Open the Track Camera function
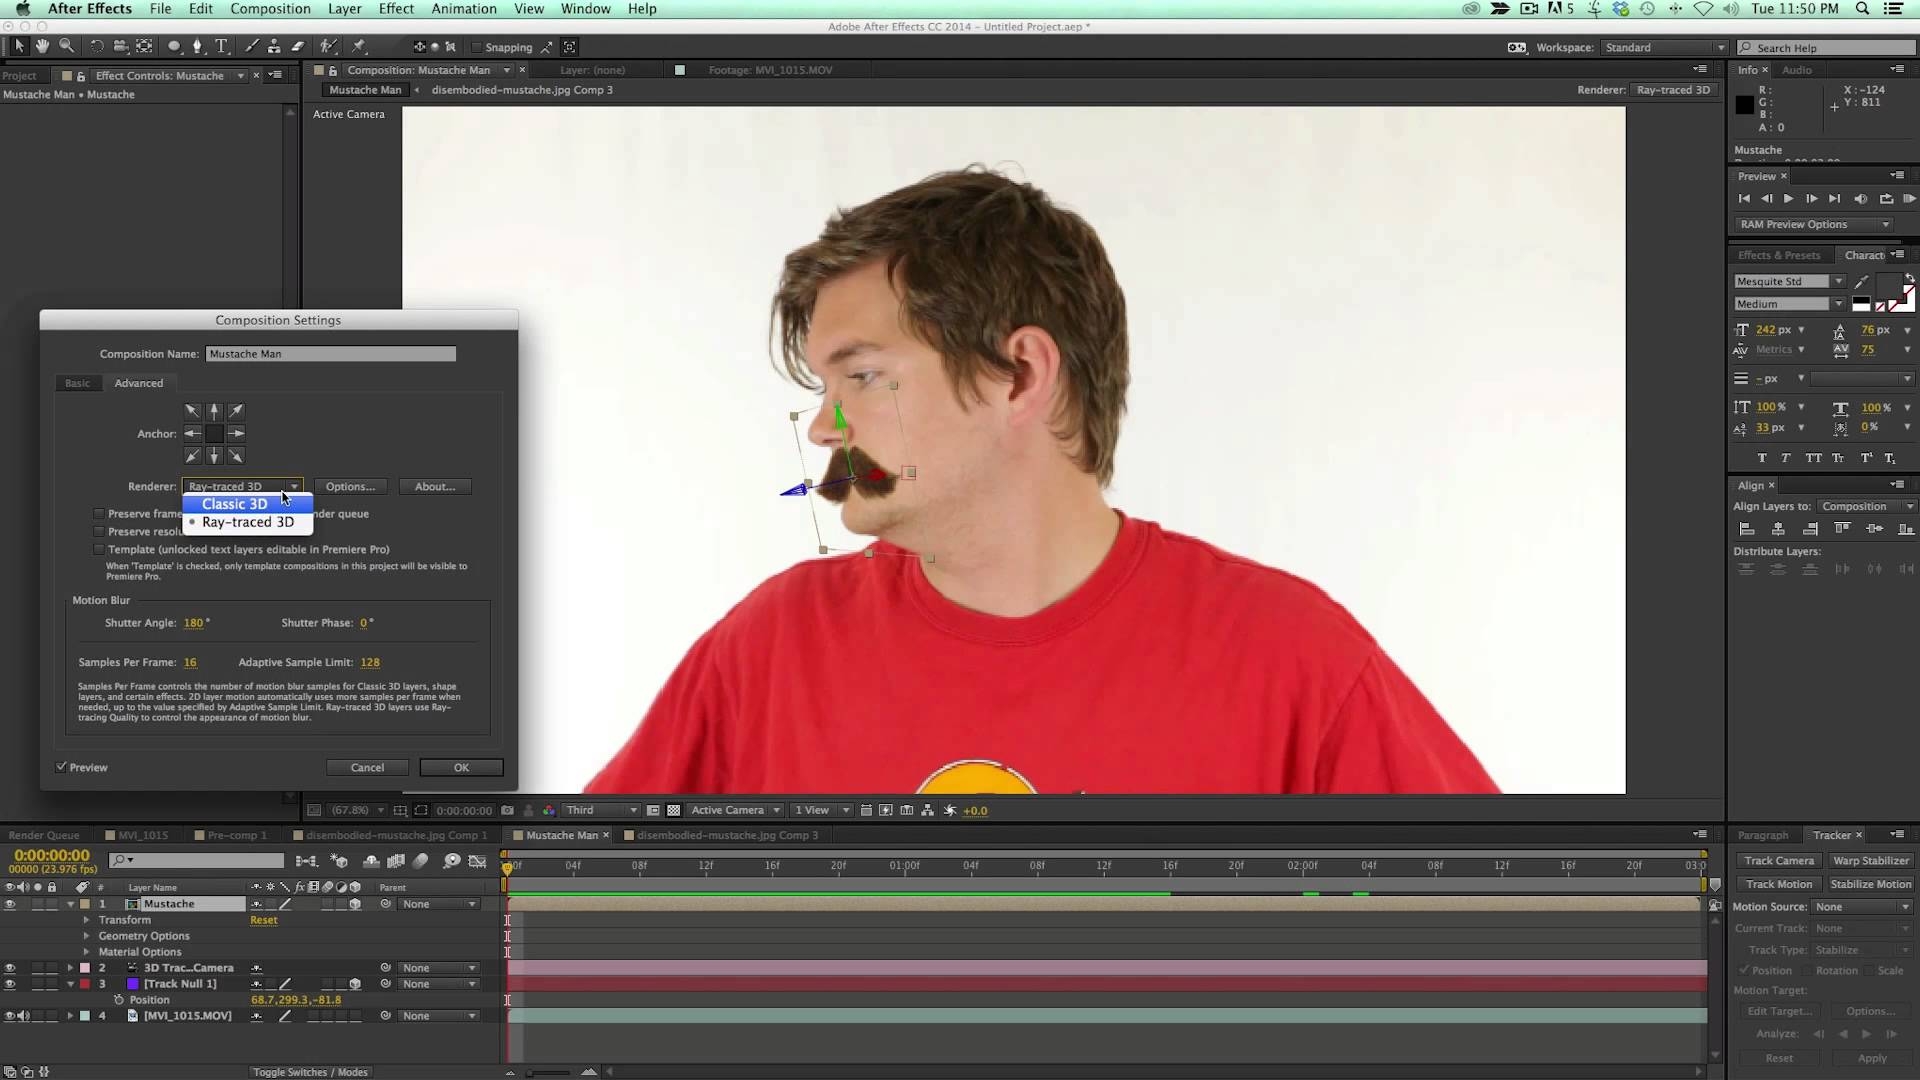This screenshot has width=1920, height=1080. [x=1779, y=858]
